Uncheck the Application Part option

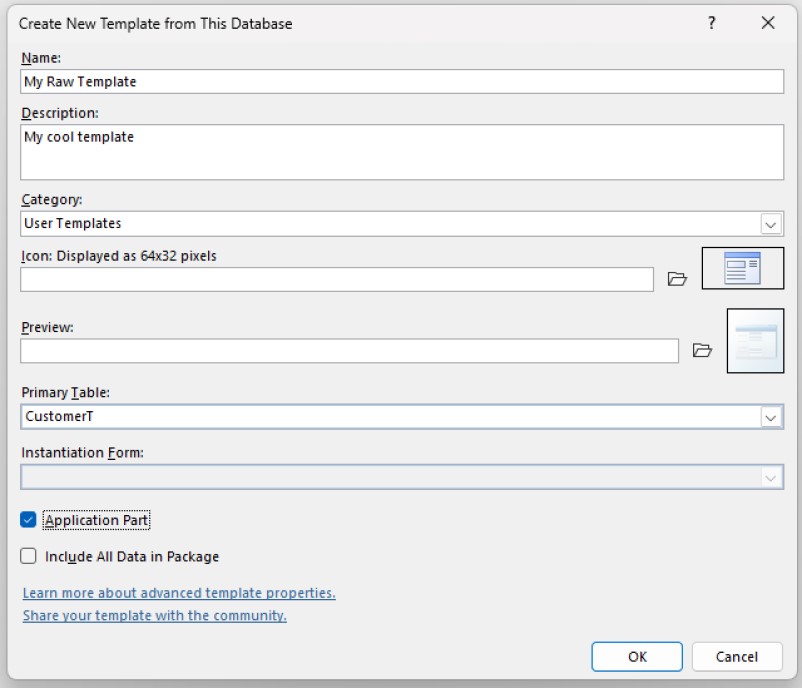(x=28, y=520)
